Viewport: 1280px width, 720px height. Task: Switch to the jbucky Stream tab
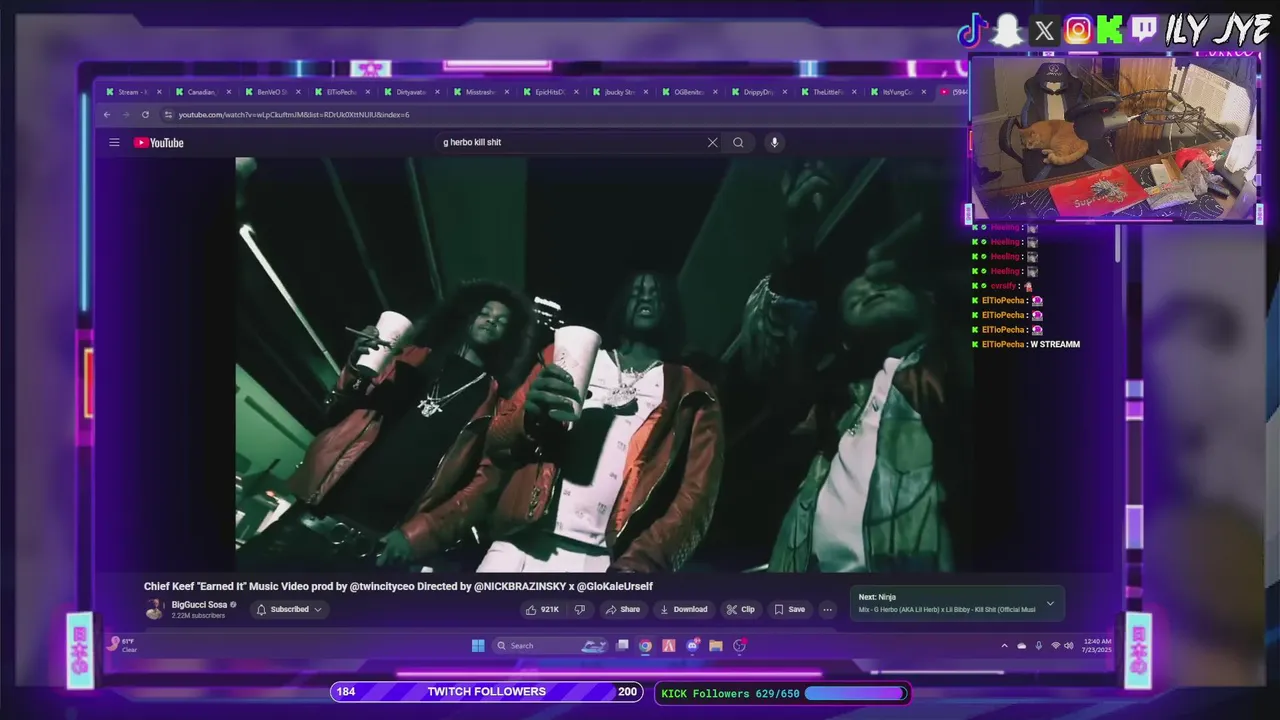[x=619, y=92]
